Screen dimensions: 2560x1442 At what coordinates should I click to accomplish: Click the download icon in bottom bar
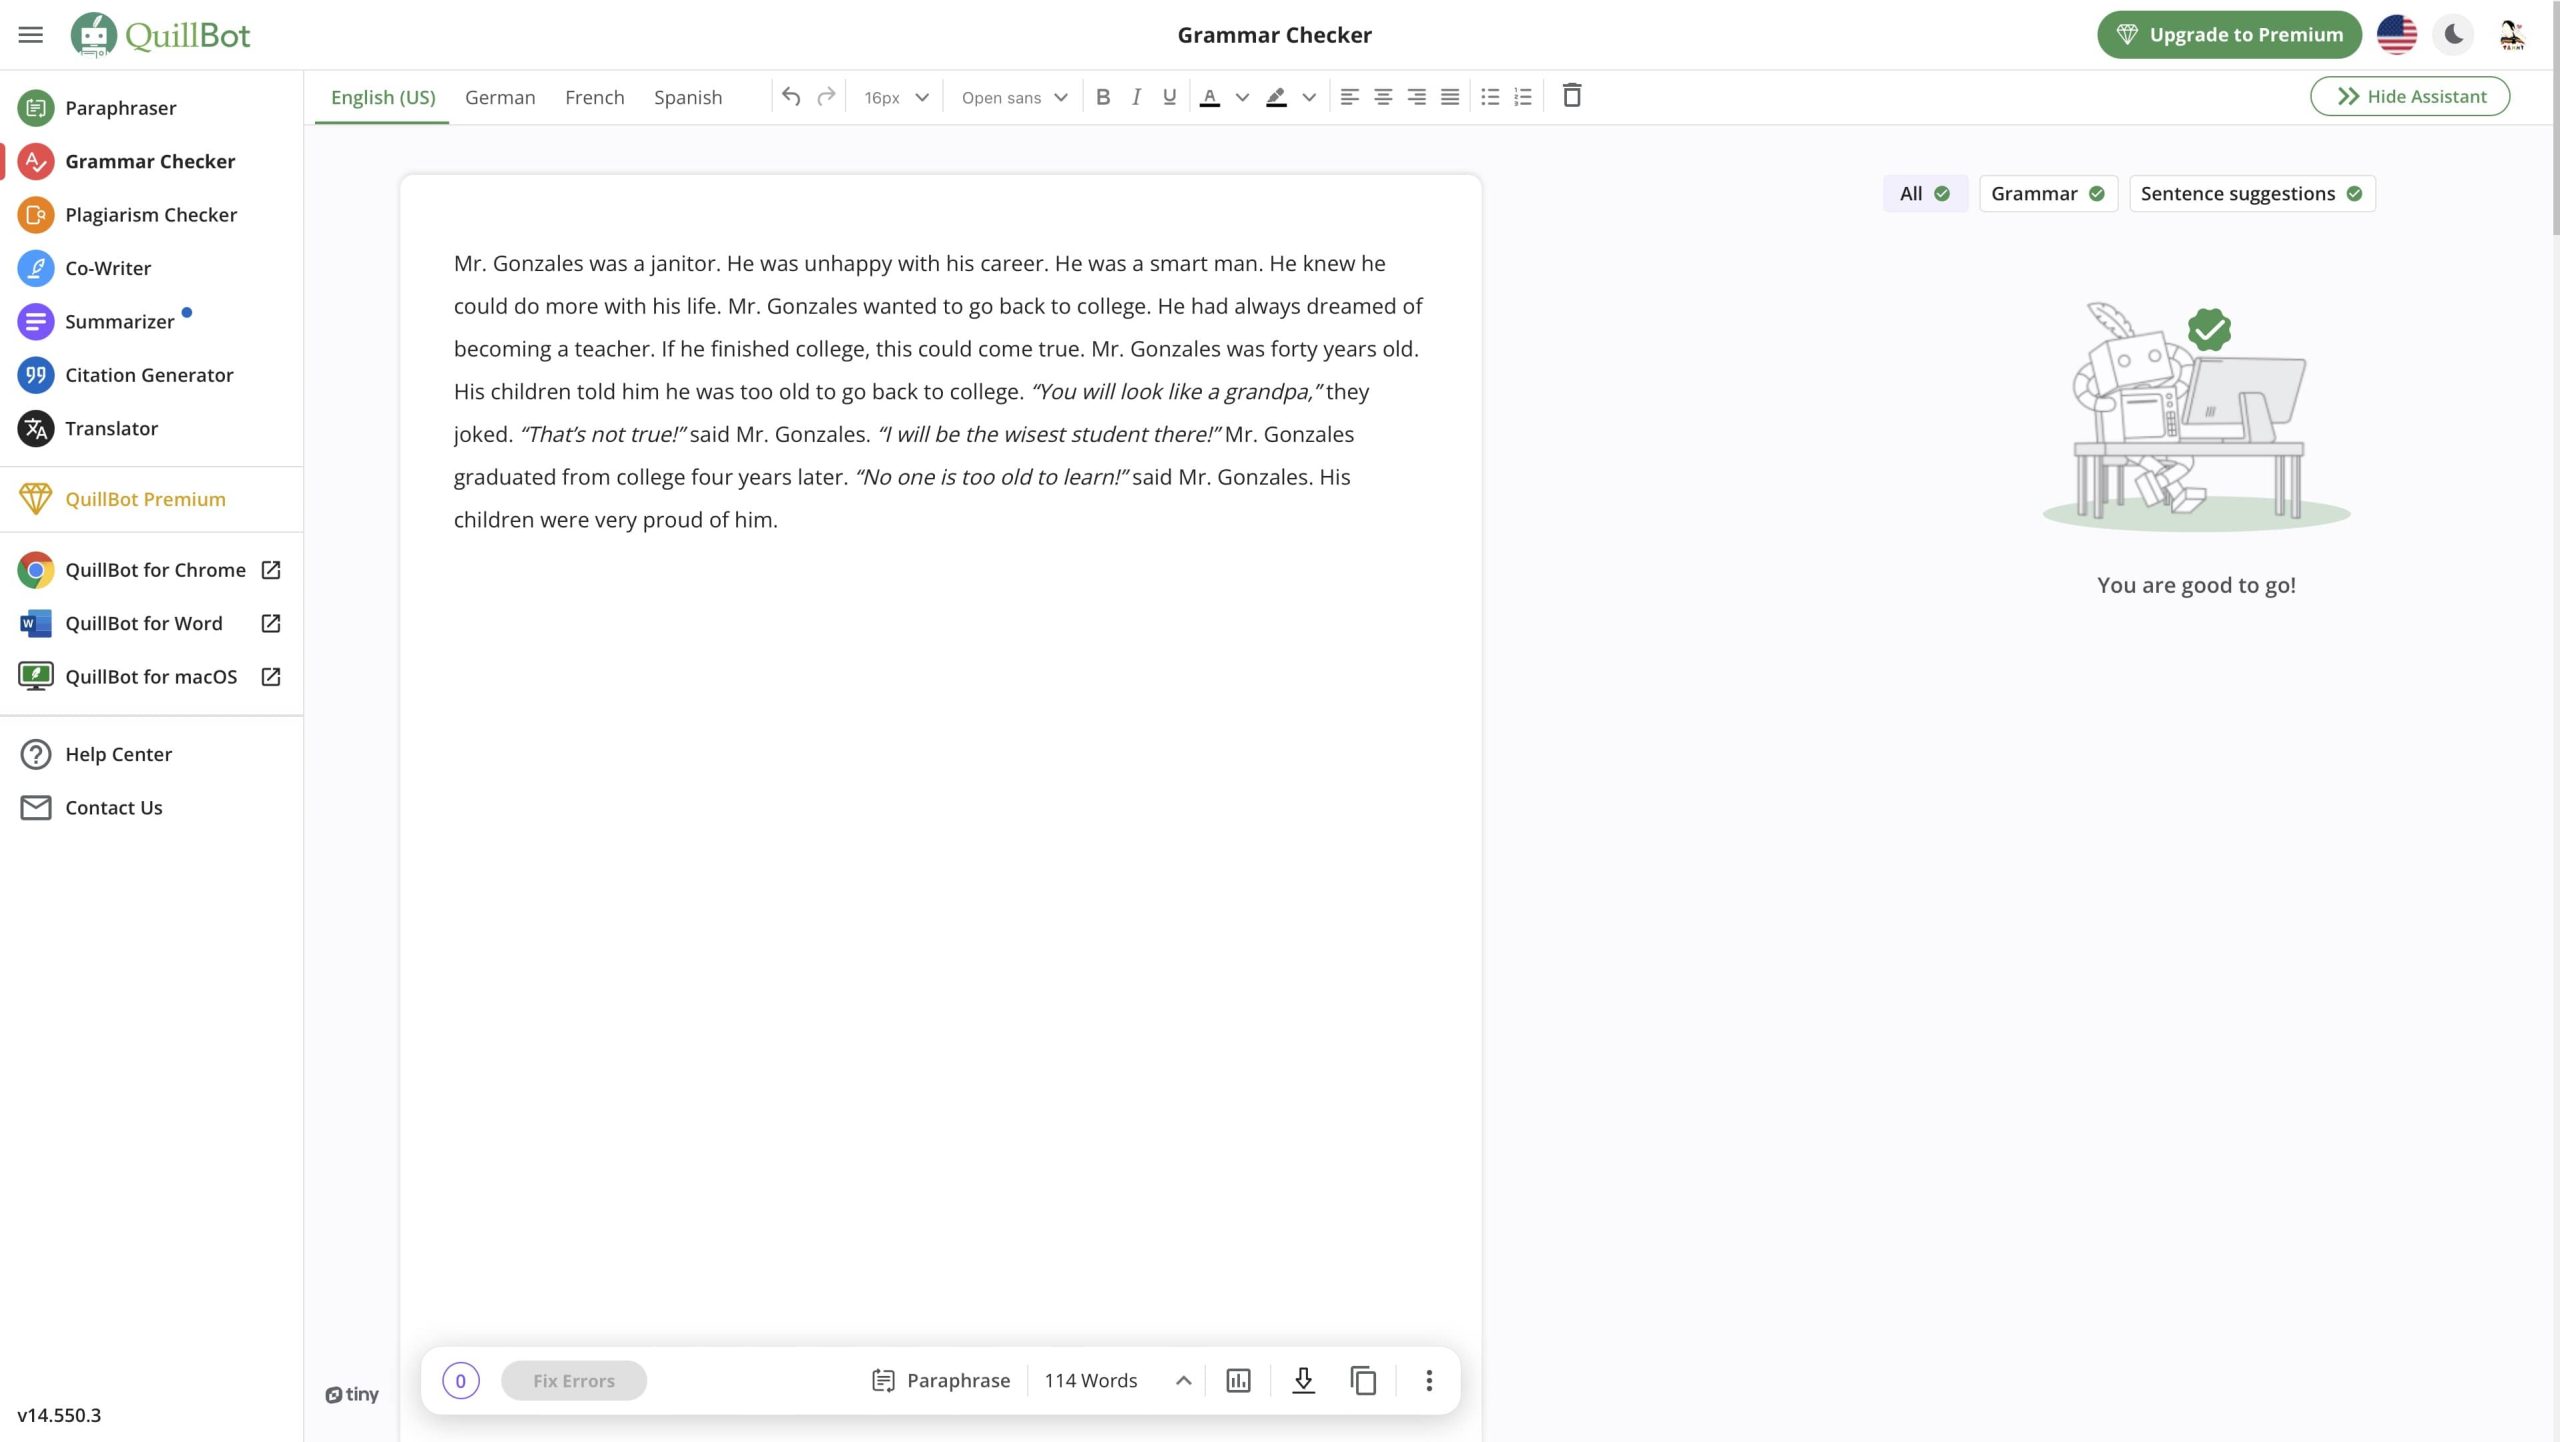[1302, 1380]
